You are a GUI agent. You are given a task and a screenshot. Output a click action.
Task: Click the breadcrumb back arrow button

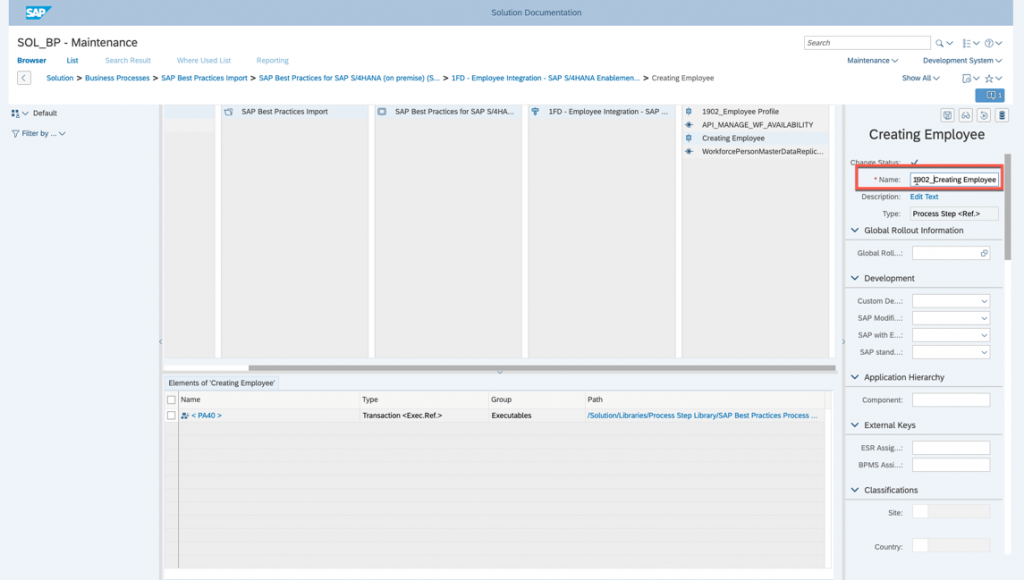point(24,78)
